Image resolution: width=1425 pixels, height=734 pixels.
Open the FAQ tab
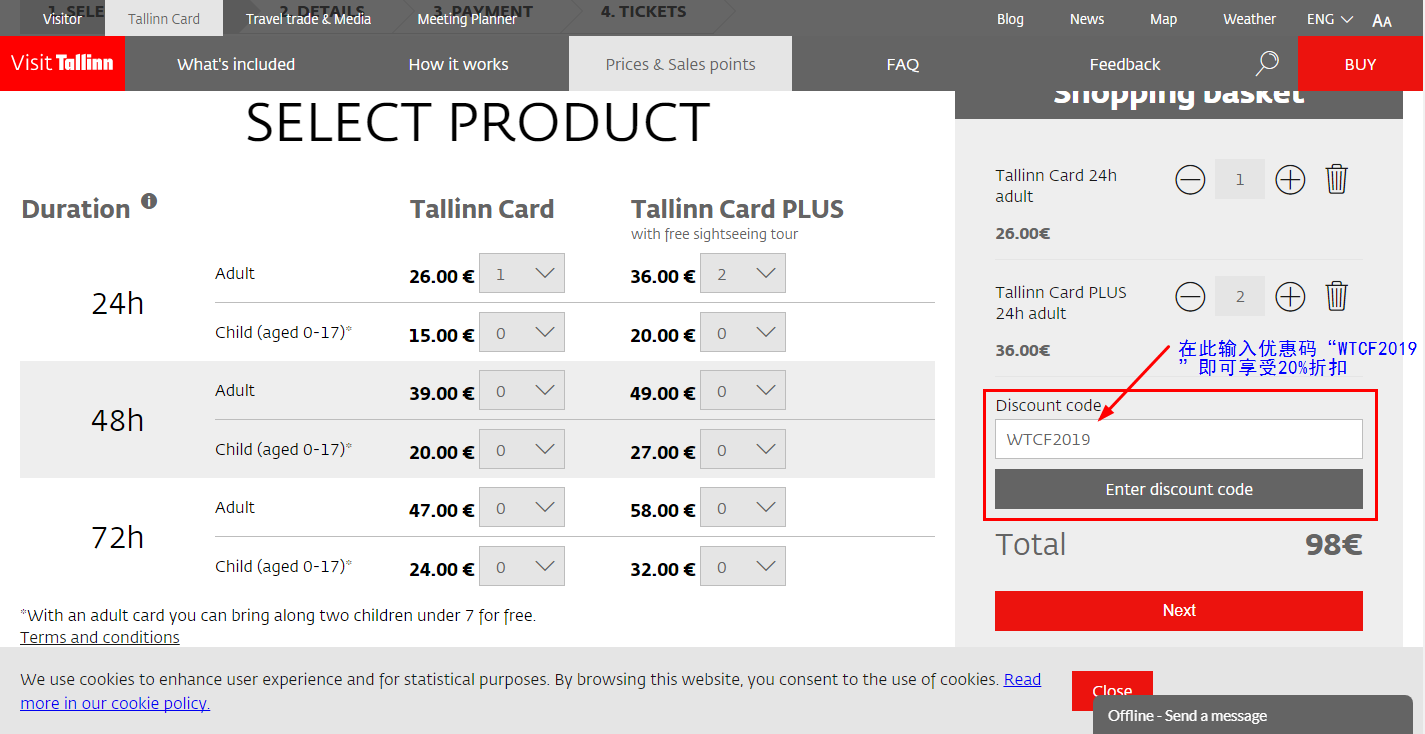(903, 64)
